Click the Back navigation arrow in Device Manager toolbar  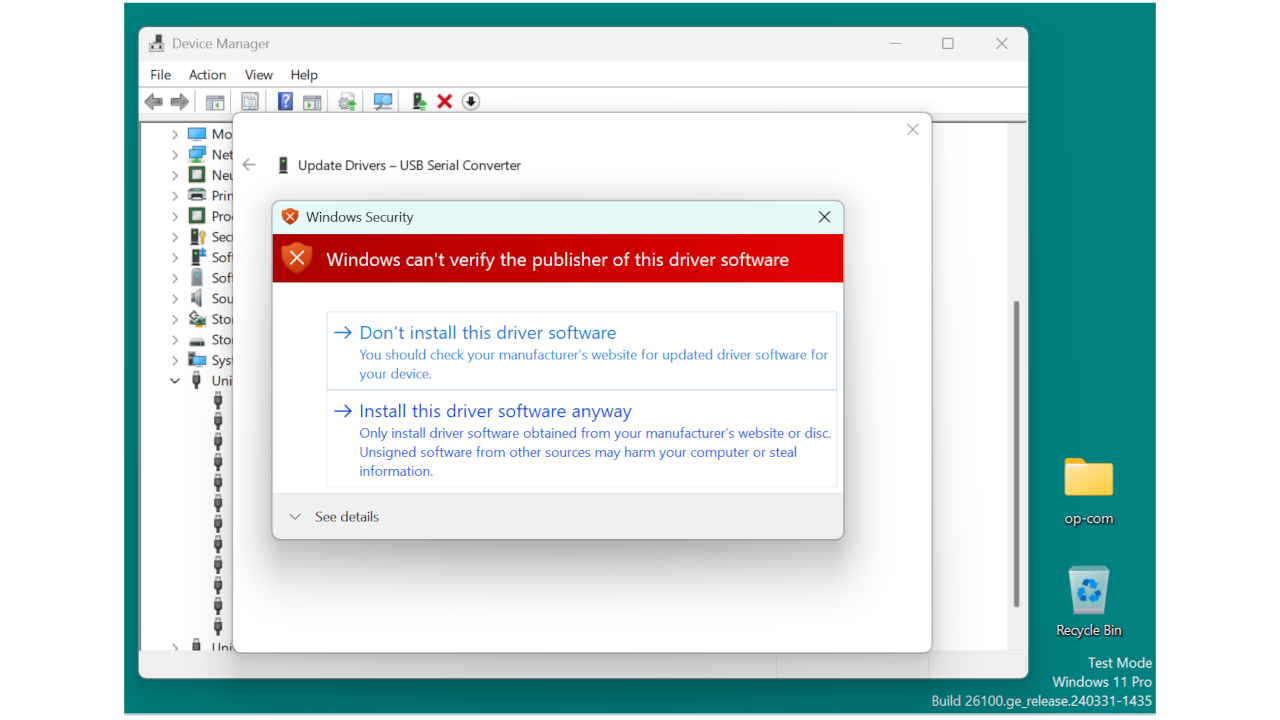coord(153,100)
